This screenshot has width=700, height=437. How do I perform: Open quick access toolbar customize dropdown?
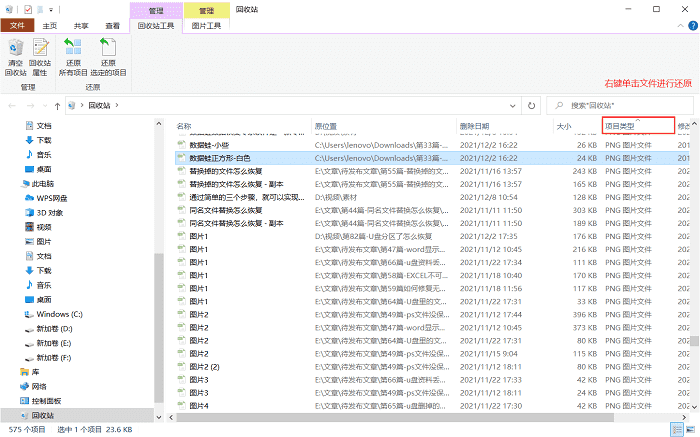pos(51,9)
